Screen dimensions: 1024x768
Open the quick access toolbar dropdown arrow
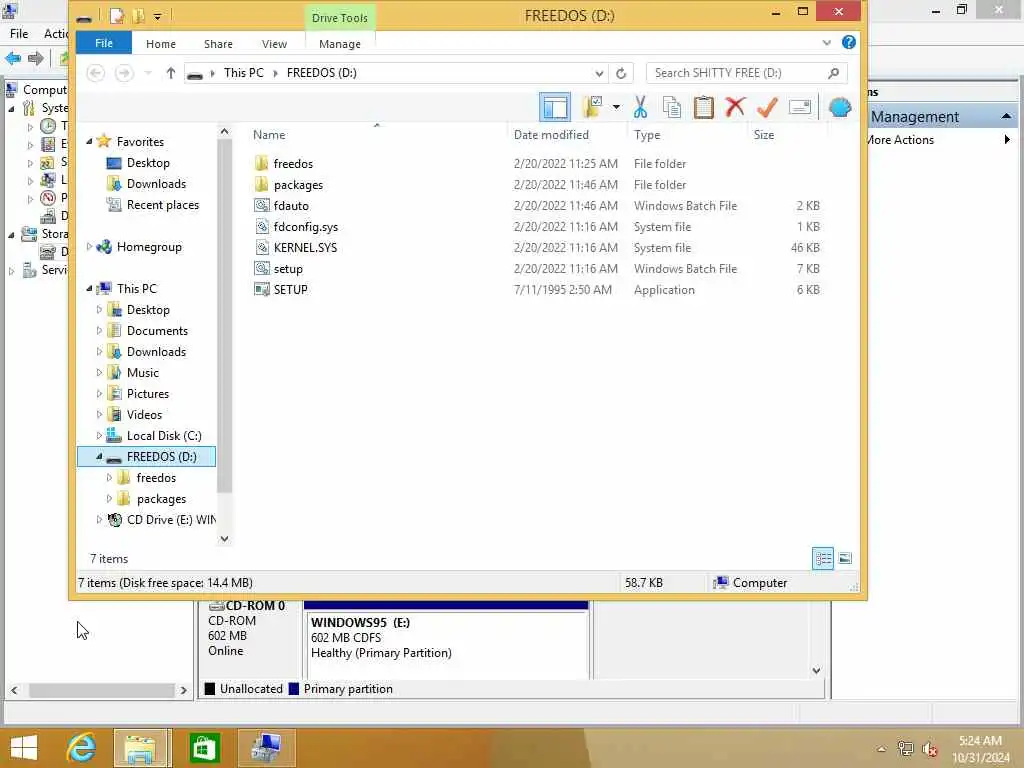[x=157, y=16]
